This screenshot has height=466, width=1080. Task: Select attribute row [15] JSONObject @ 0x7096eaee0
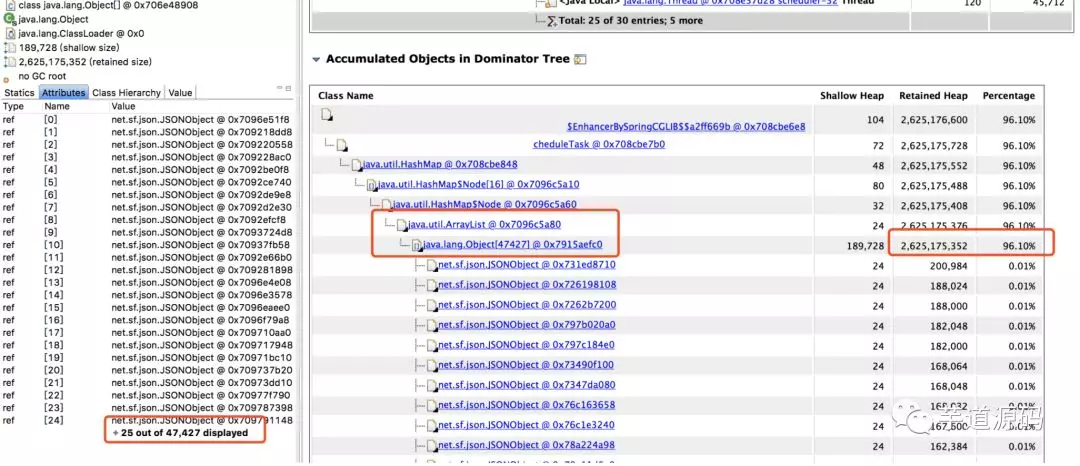coord(147,307)
